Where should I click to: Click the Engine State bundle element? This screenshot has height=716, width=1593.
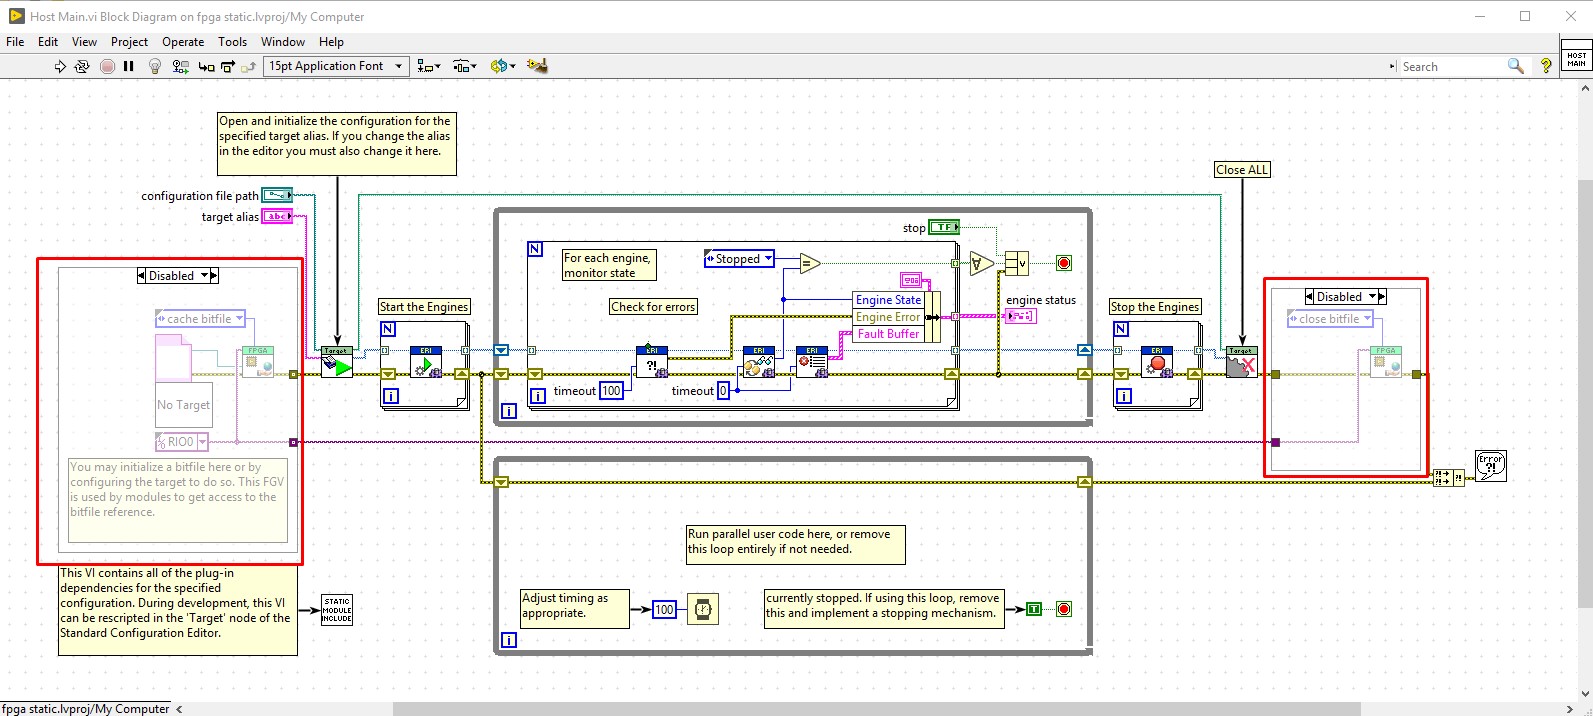[888, 300]
